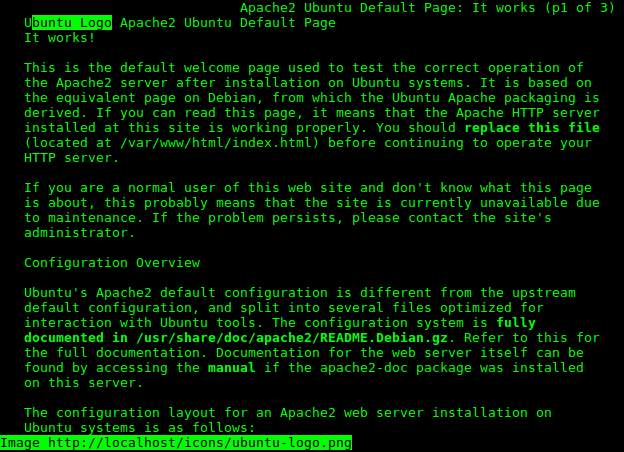The width and height of the screenshot is (624, 452).
Task: Follow the highlighted "Ubuntu Logo" link
Action: click(x=68, y=23)
